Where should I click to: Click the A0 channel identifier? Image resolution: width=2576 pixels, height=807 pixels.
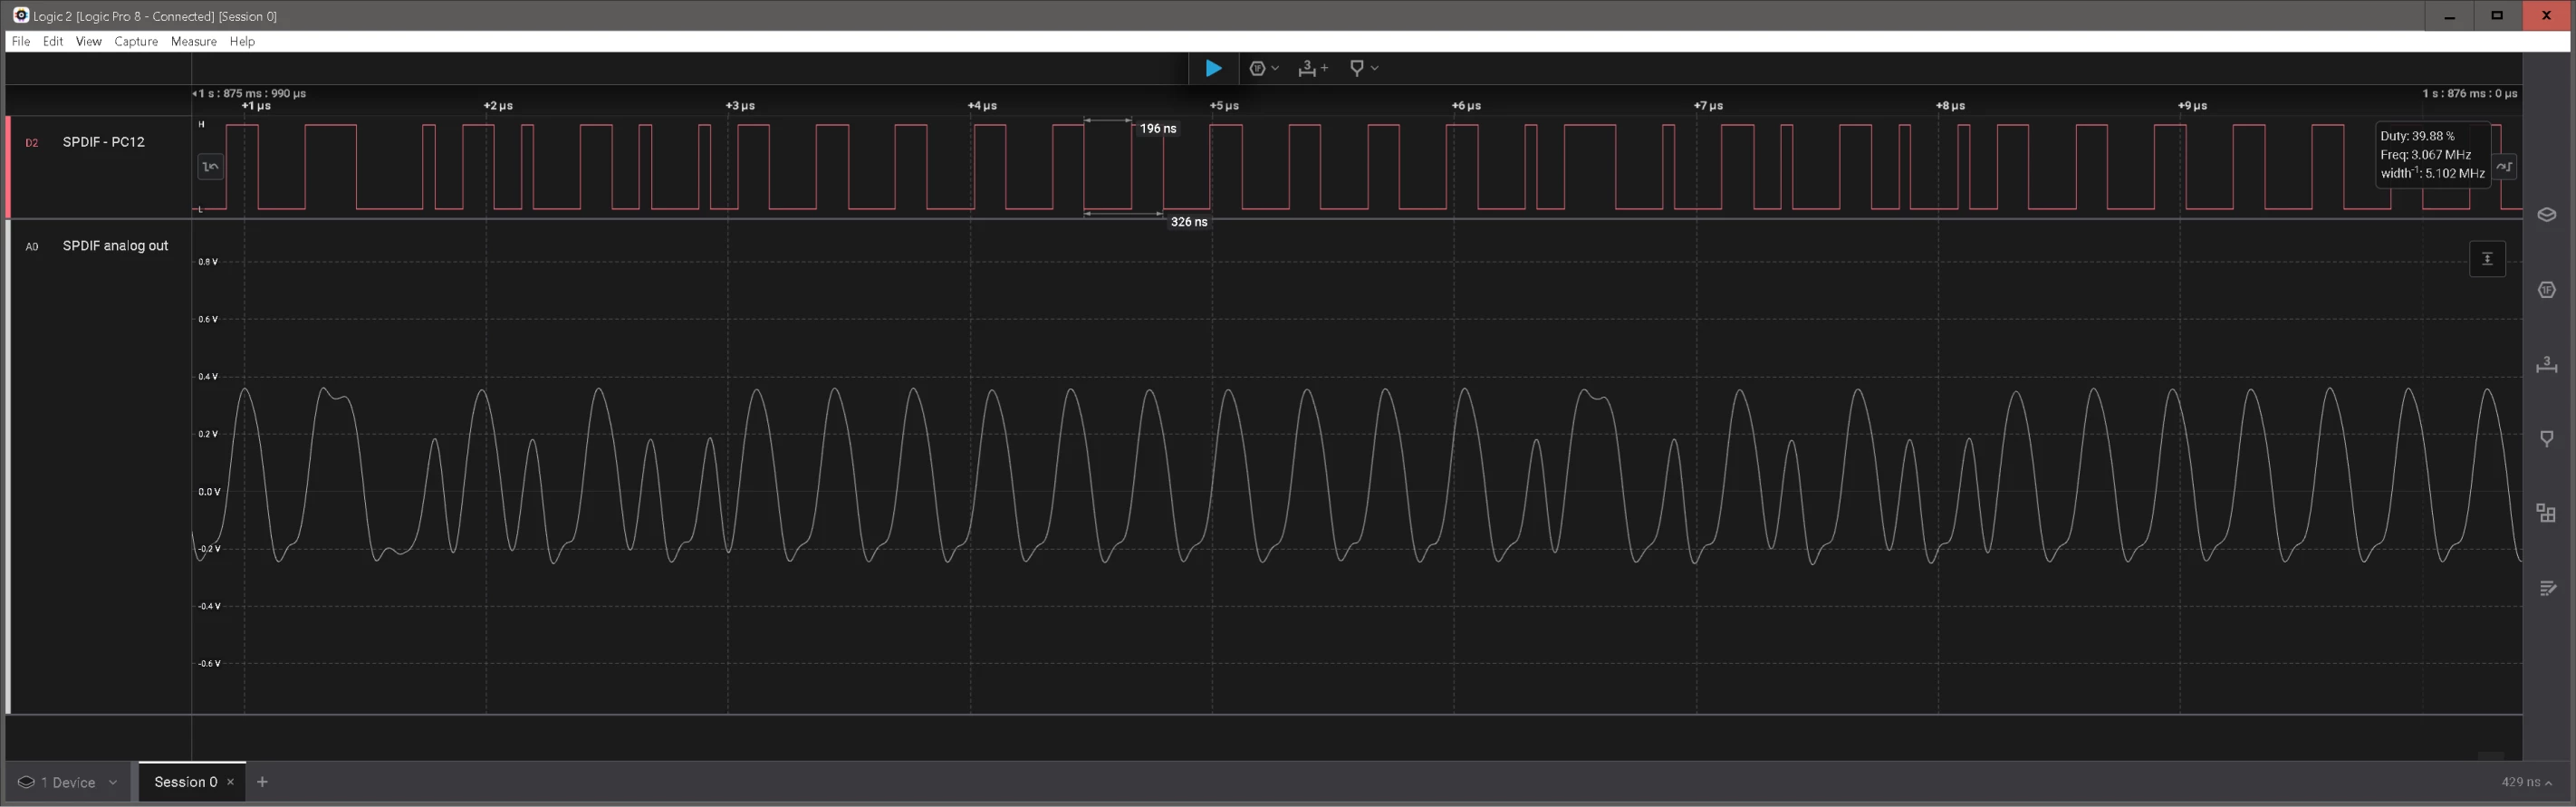32,247
